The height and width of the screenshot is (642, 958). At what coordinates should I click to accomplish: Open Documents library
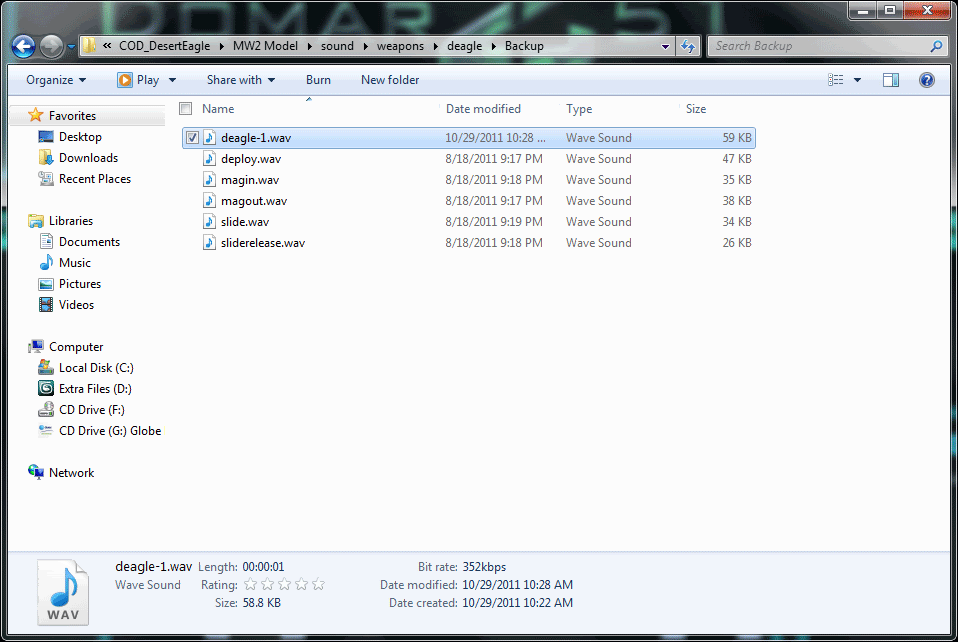pyautogui.click(x=89, y=242)
